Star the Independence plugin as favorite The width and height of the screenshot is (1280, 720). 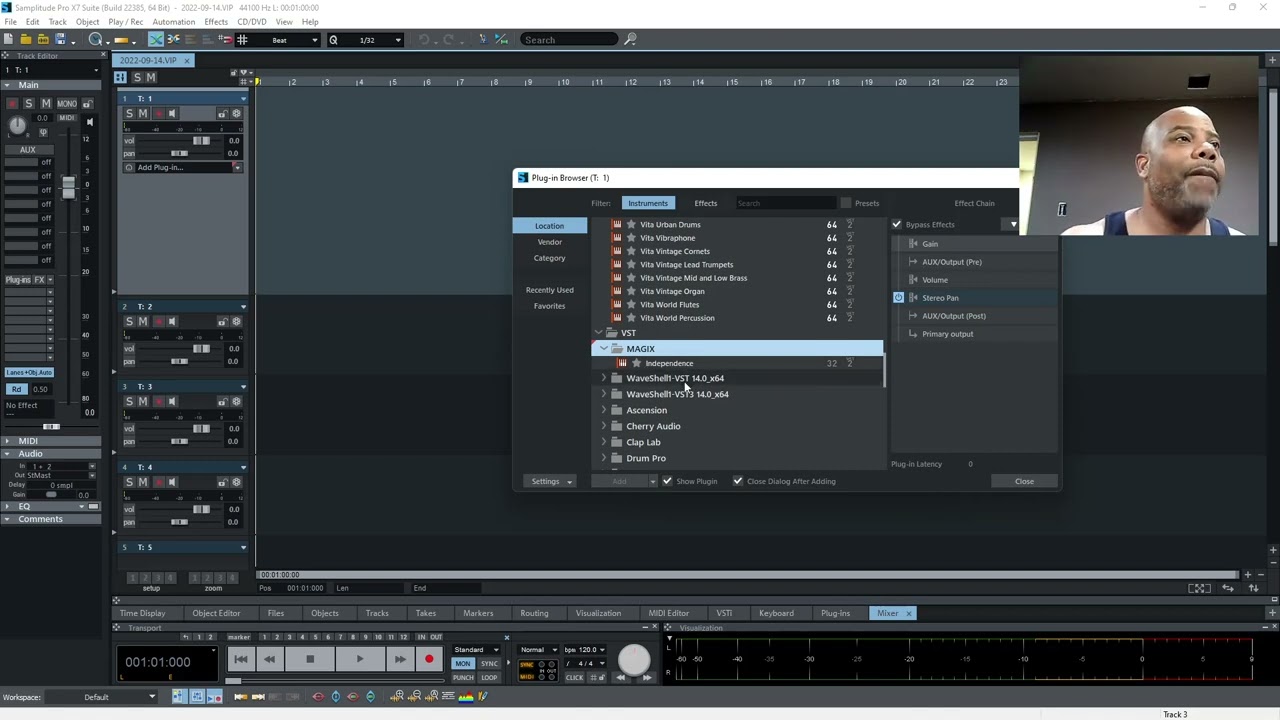tap(636, 363)
